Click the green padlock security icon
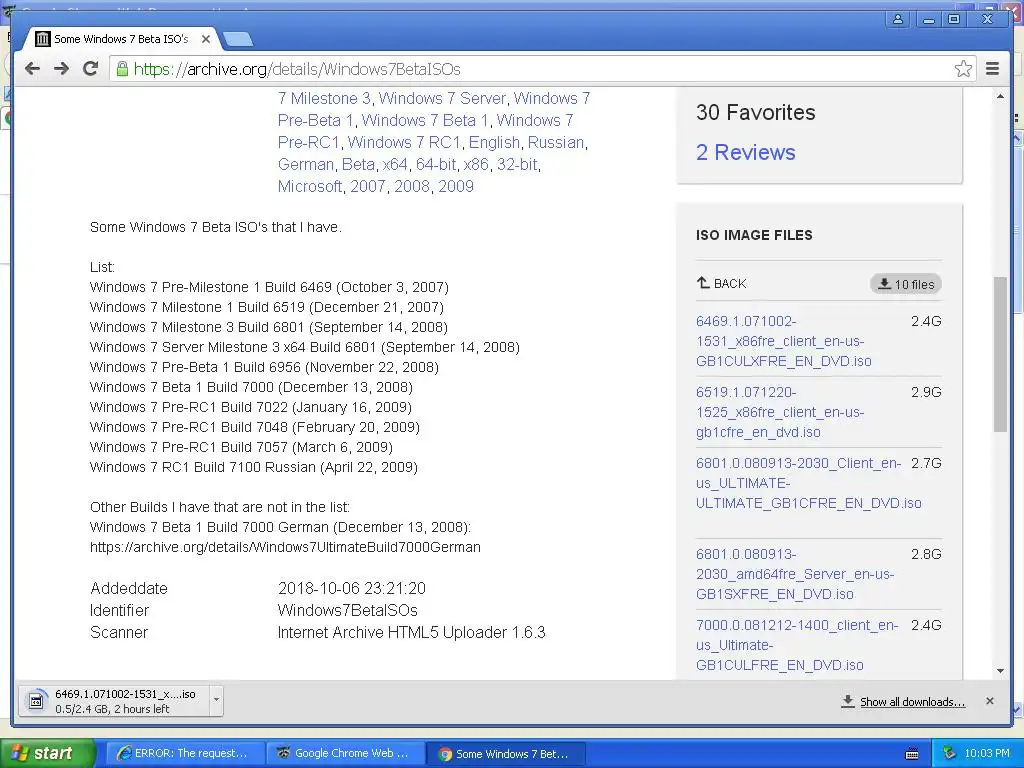1024x768 pixels. 122,69
